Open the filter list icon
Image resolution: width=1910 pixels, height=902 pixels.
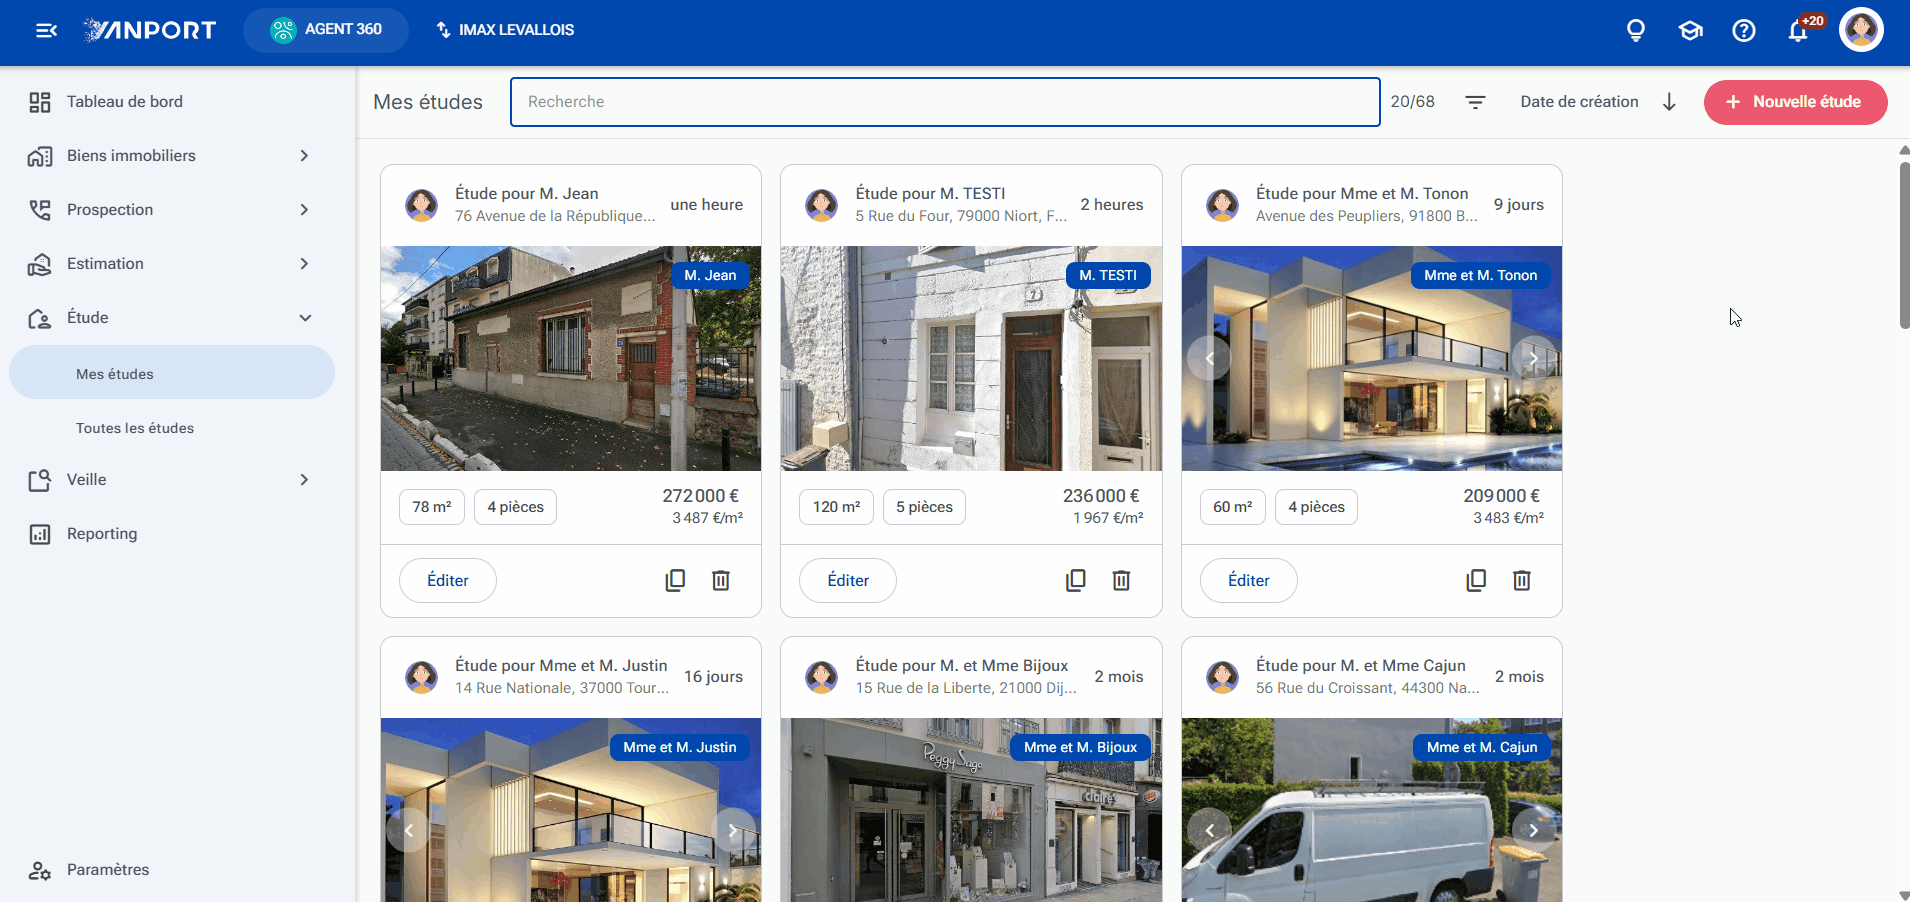pyautogui.click(x=1475, y=102)
